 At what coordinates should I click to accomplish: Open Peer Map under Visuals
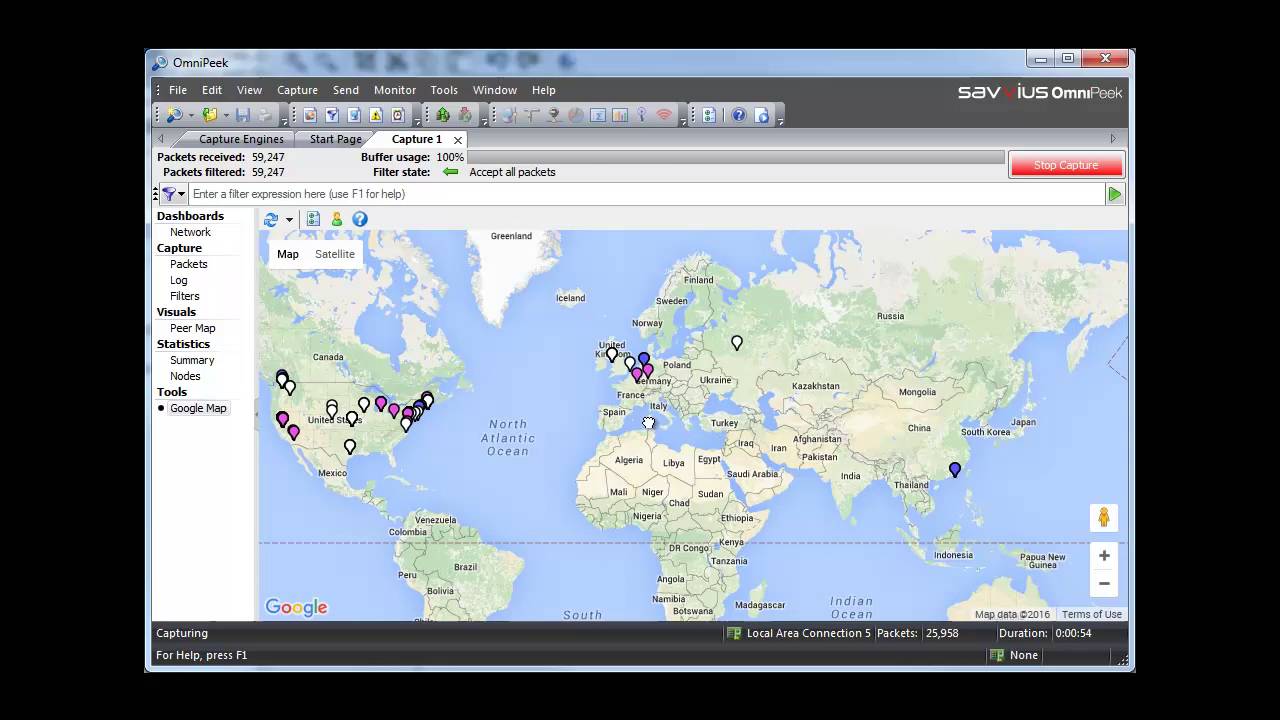[193, 328]
